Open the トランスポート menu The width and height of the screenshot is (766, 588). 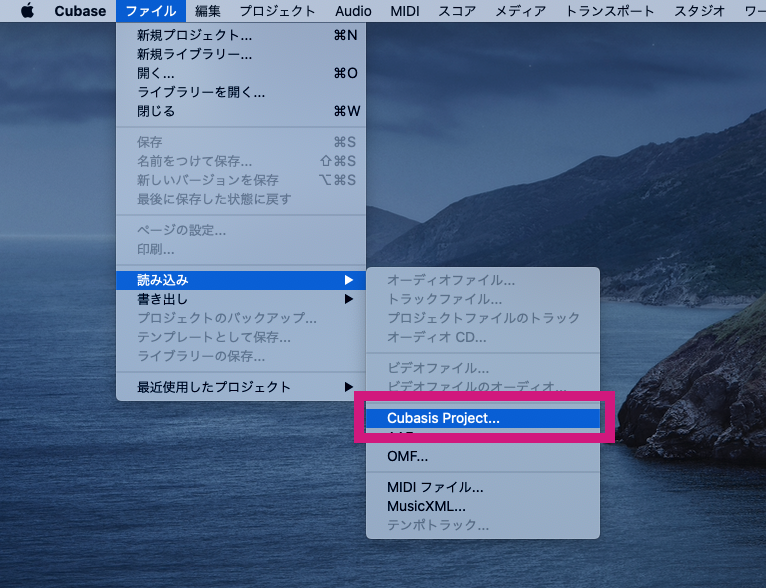610,11
